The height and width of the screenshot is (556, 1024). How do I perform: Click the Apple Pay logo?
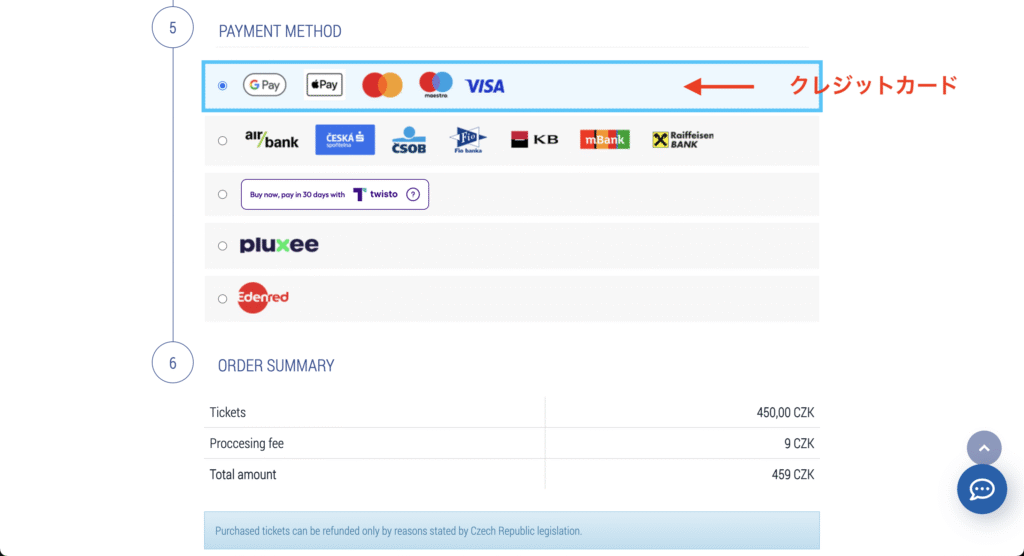(324, 86)
